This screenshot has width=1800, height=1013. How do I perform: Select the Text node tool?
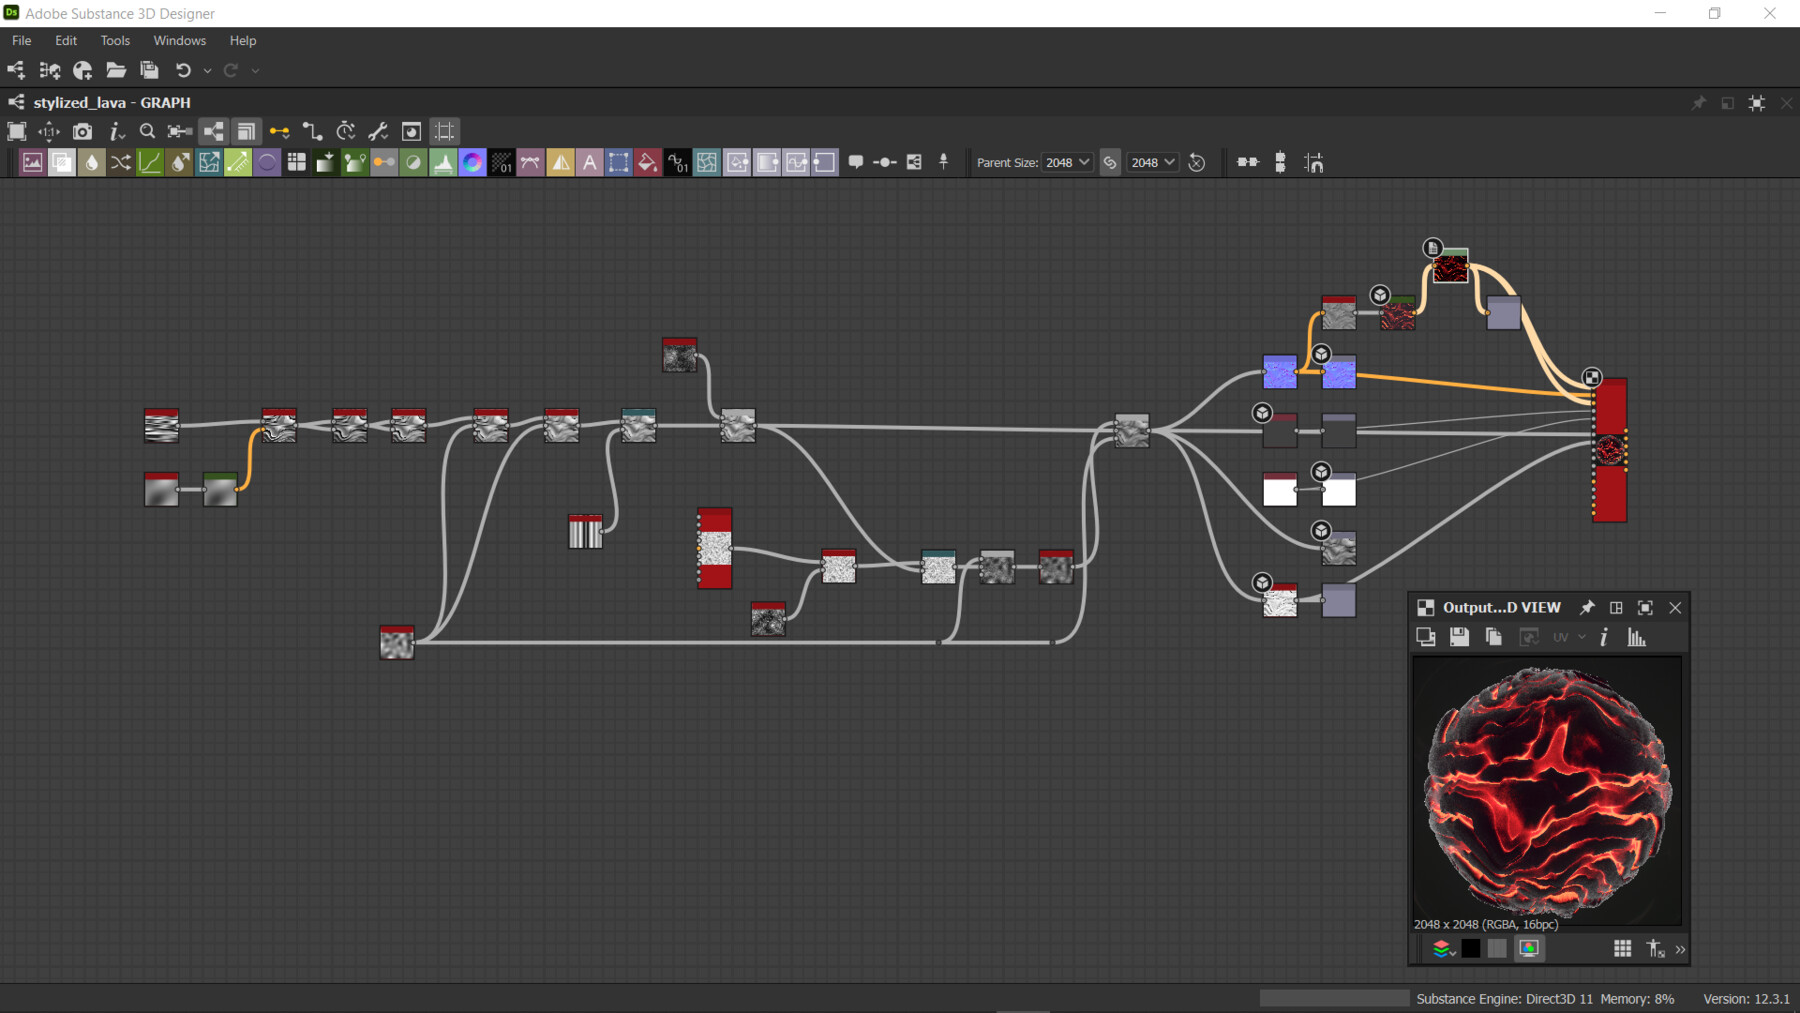(x=590, y=162)
